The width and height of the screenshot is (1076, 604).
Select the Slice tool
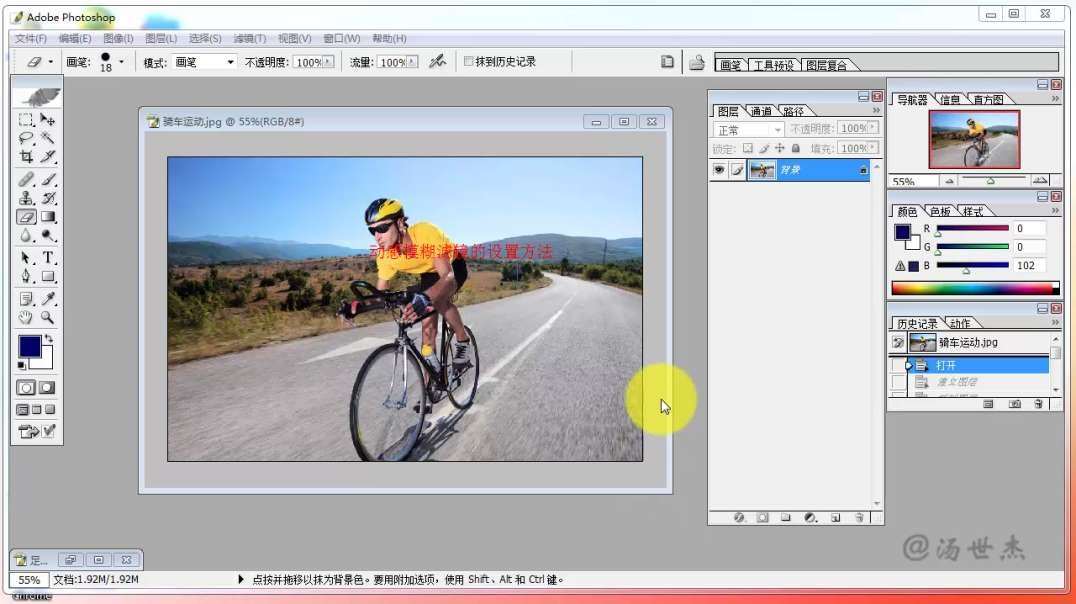coord(47,157)
